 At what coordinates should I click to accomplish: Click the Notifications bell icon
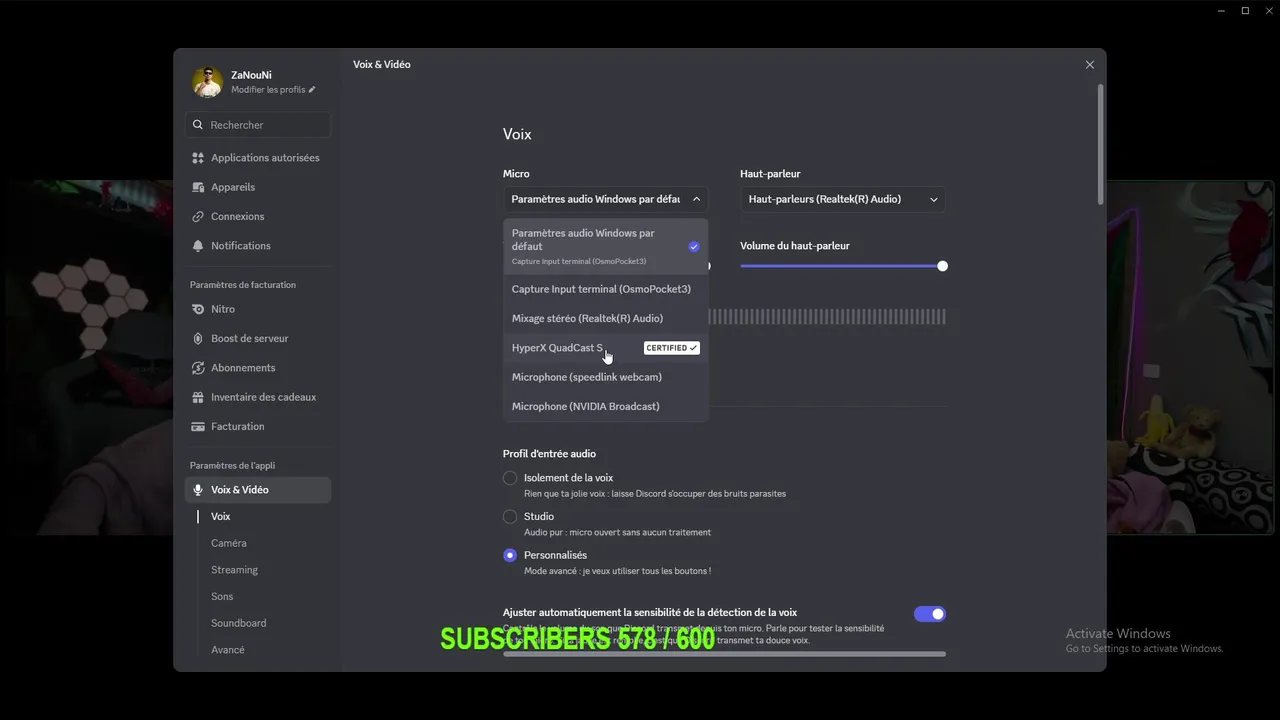click(198, 245)
